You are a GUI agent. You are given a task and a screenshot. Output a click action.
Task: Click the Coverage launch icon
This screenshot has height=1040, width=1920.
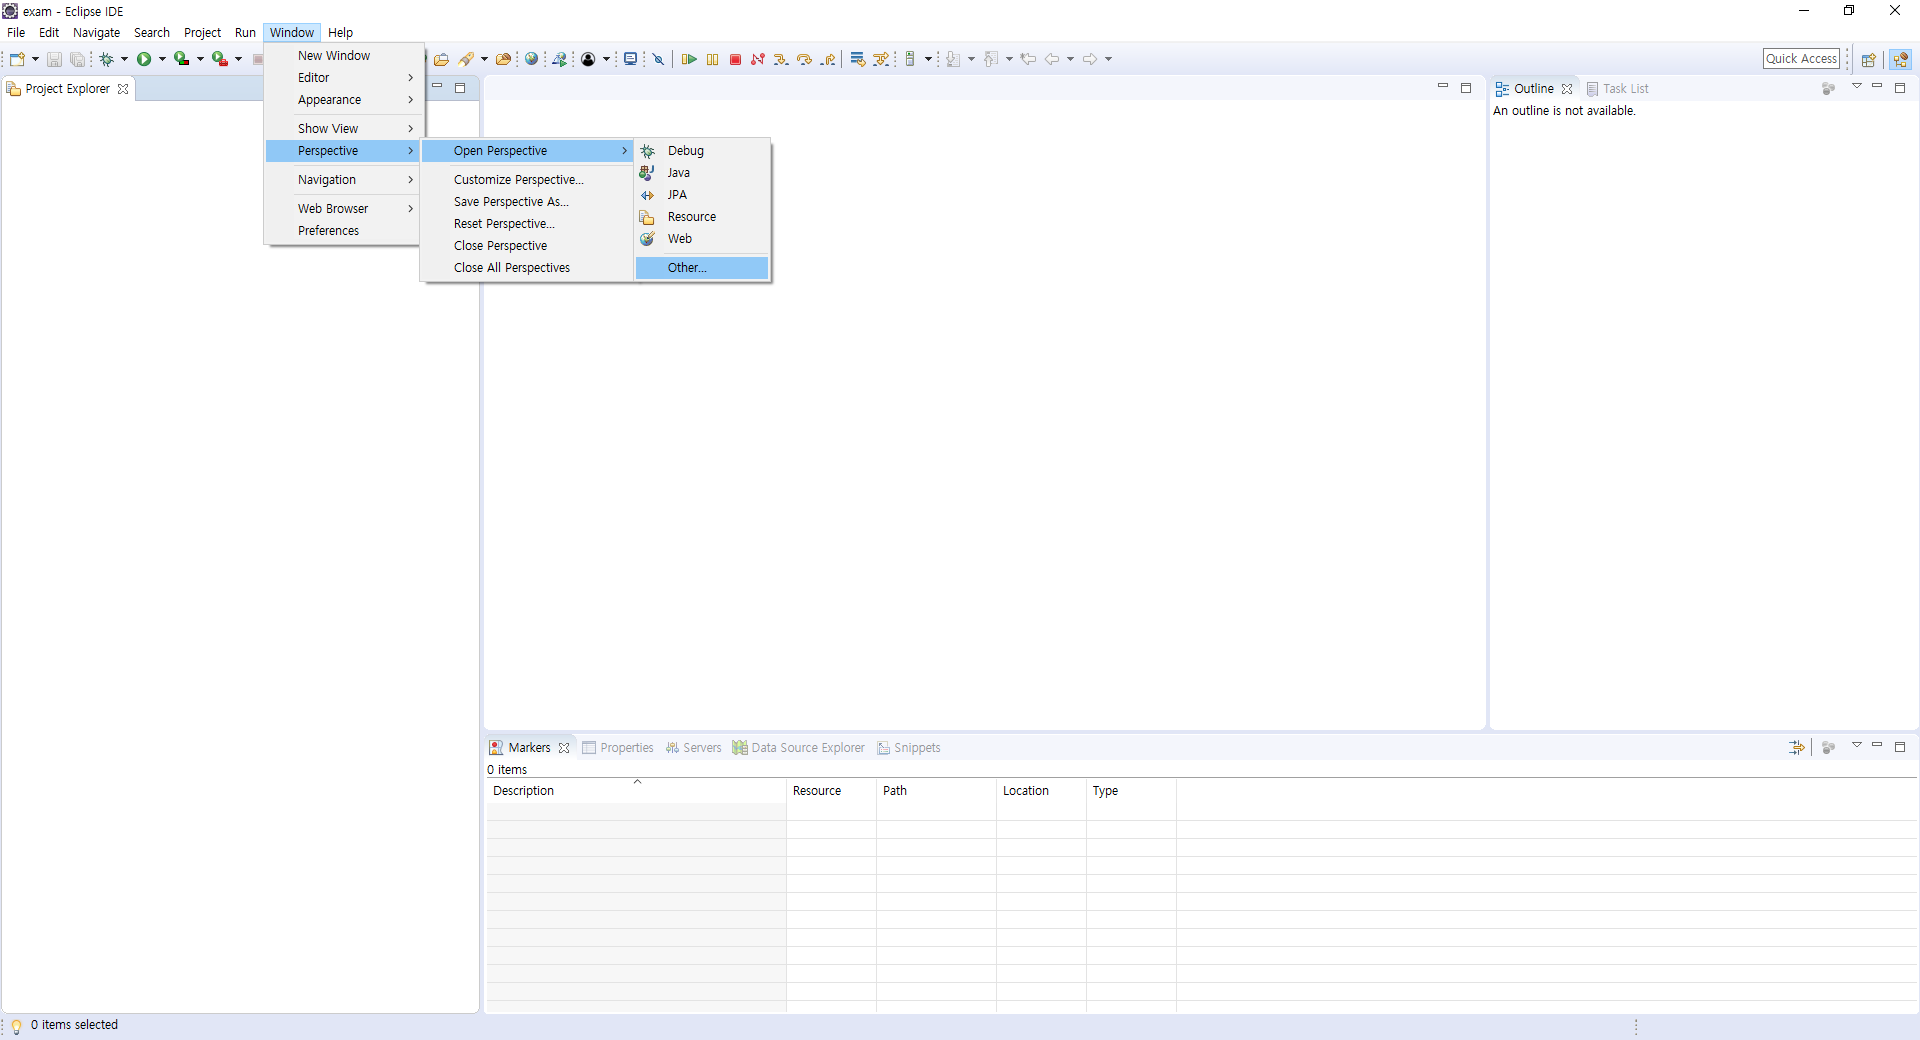[181, 59]
